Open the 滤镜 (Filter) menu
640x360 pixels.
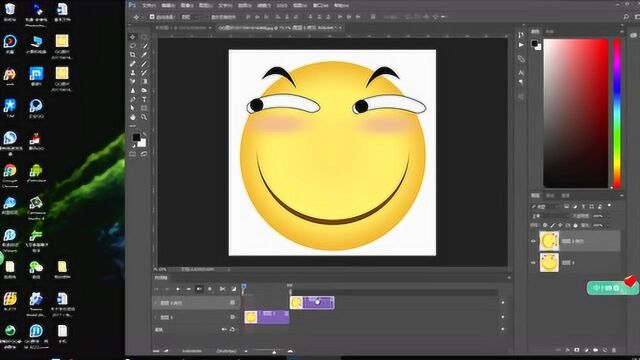[264, 6]
